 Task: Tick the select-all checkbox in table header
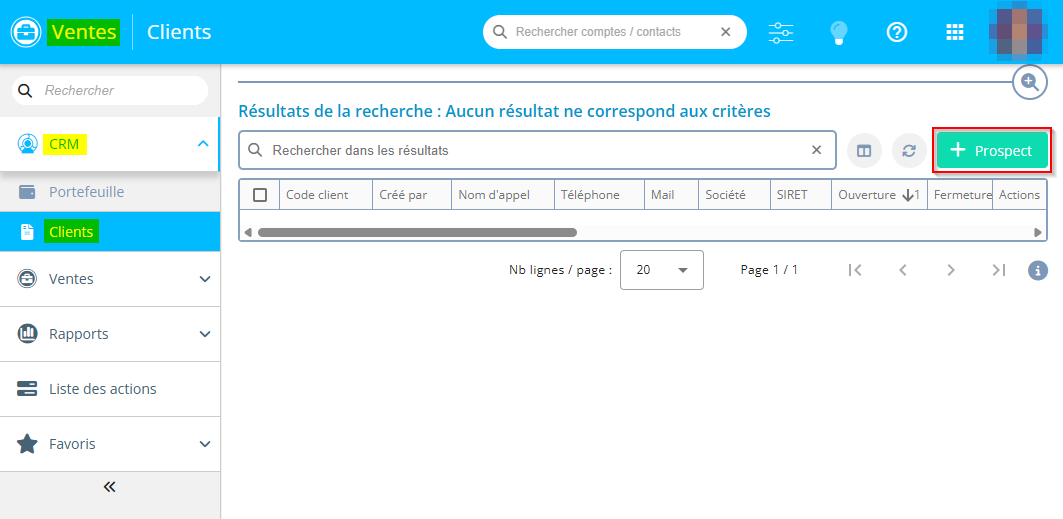click(260, 195)
